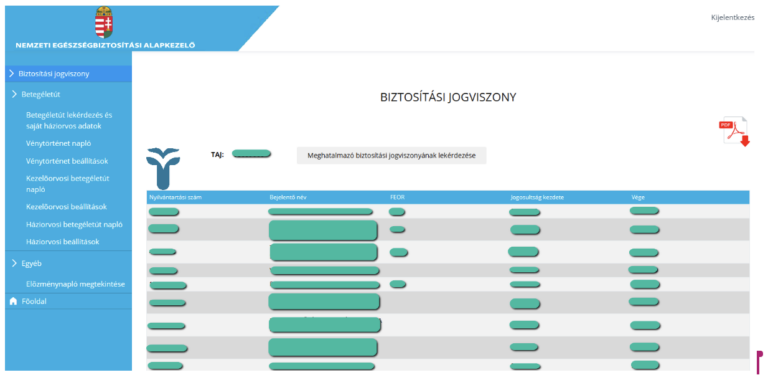Click the home icon beside Főoldal
Image resolution: width=768 pixels, height=385 pixels.
coord(13,301)
